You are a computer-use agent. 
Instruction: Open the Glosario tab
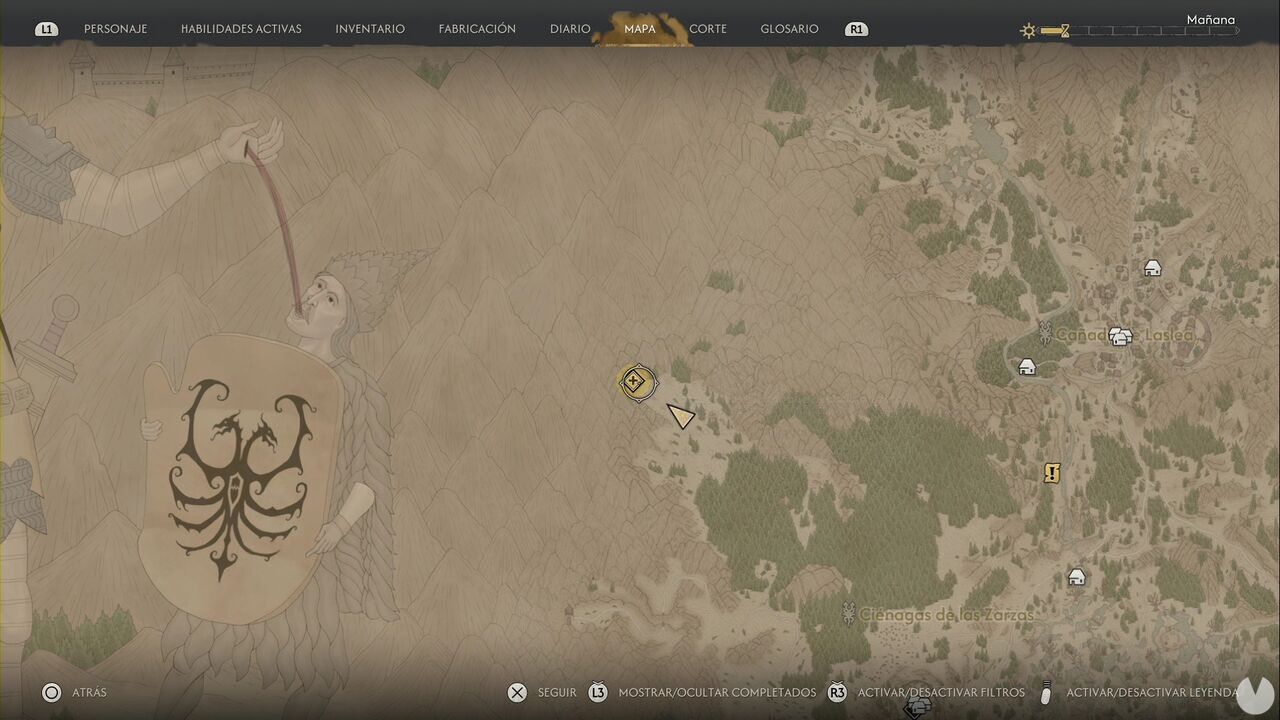pos(789,29)
